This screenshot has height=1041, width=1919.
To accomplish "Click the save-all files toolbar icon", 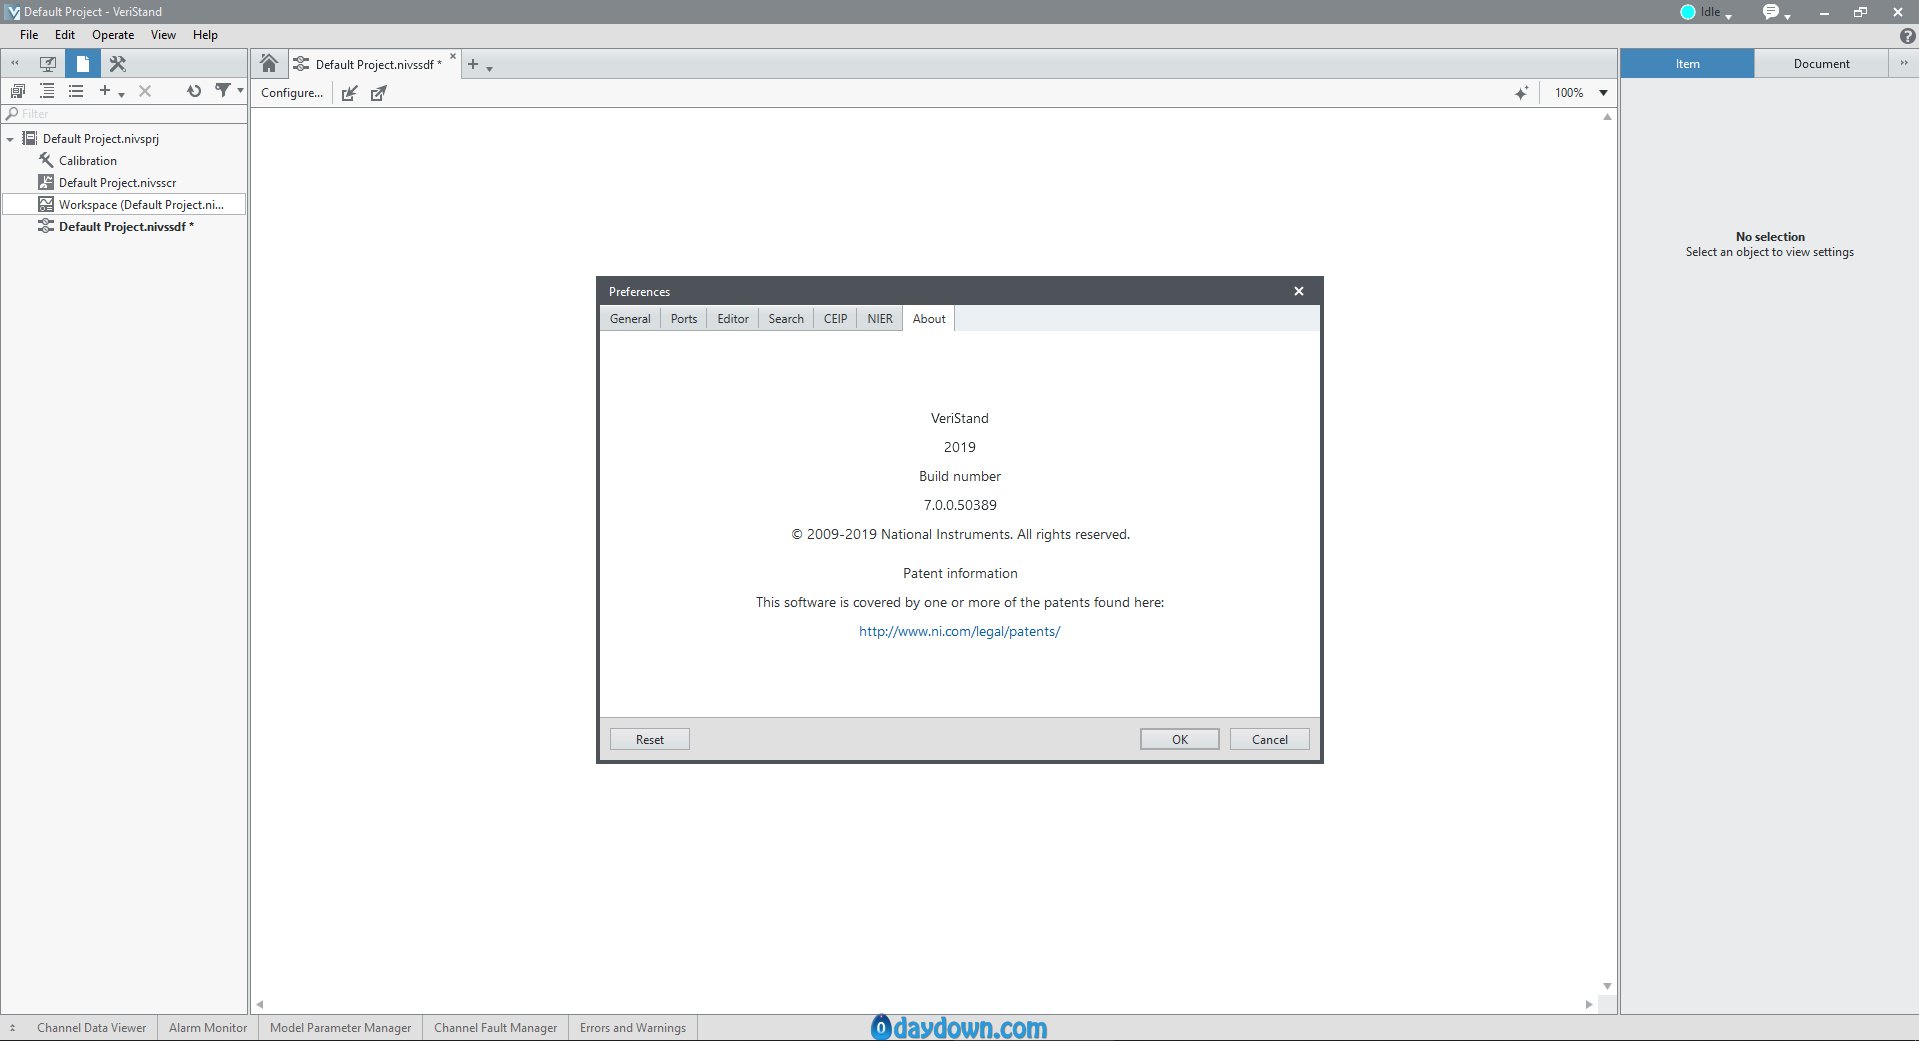I will 17,91.
